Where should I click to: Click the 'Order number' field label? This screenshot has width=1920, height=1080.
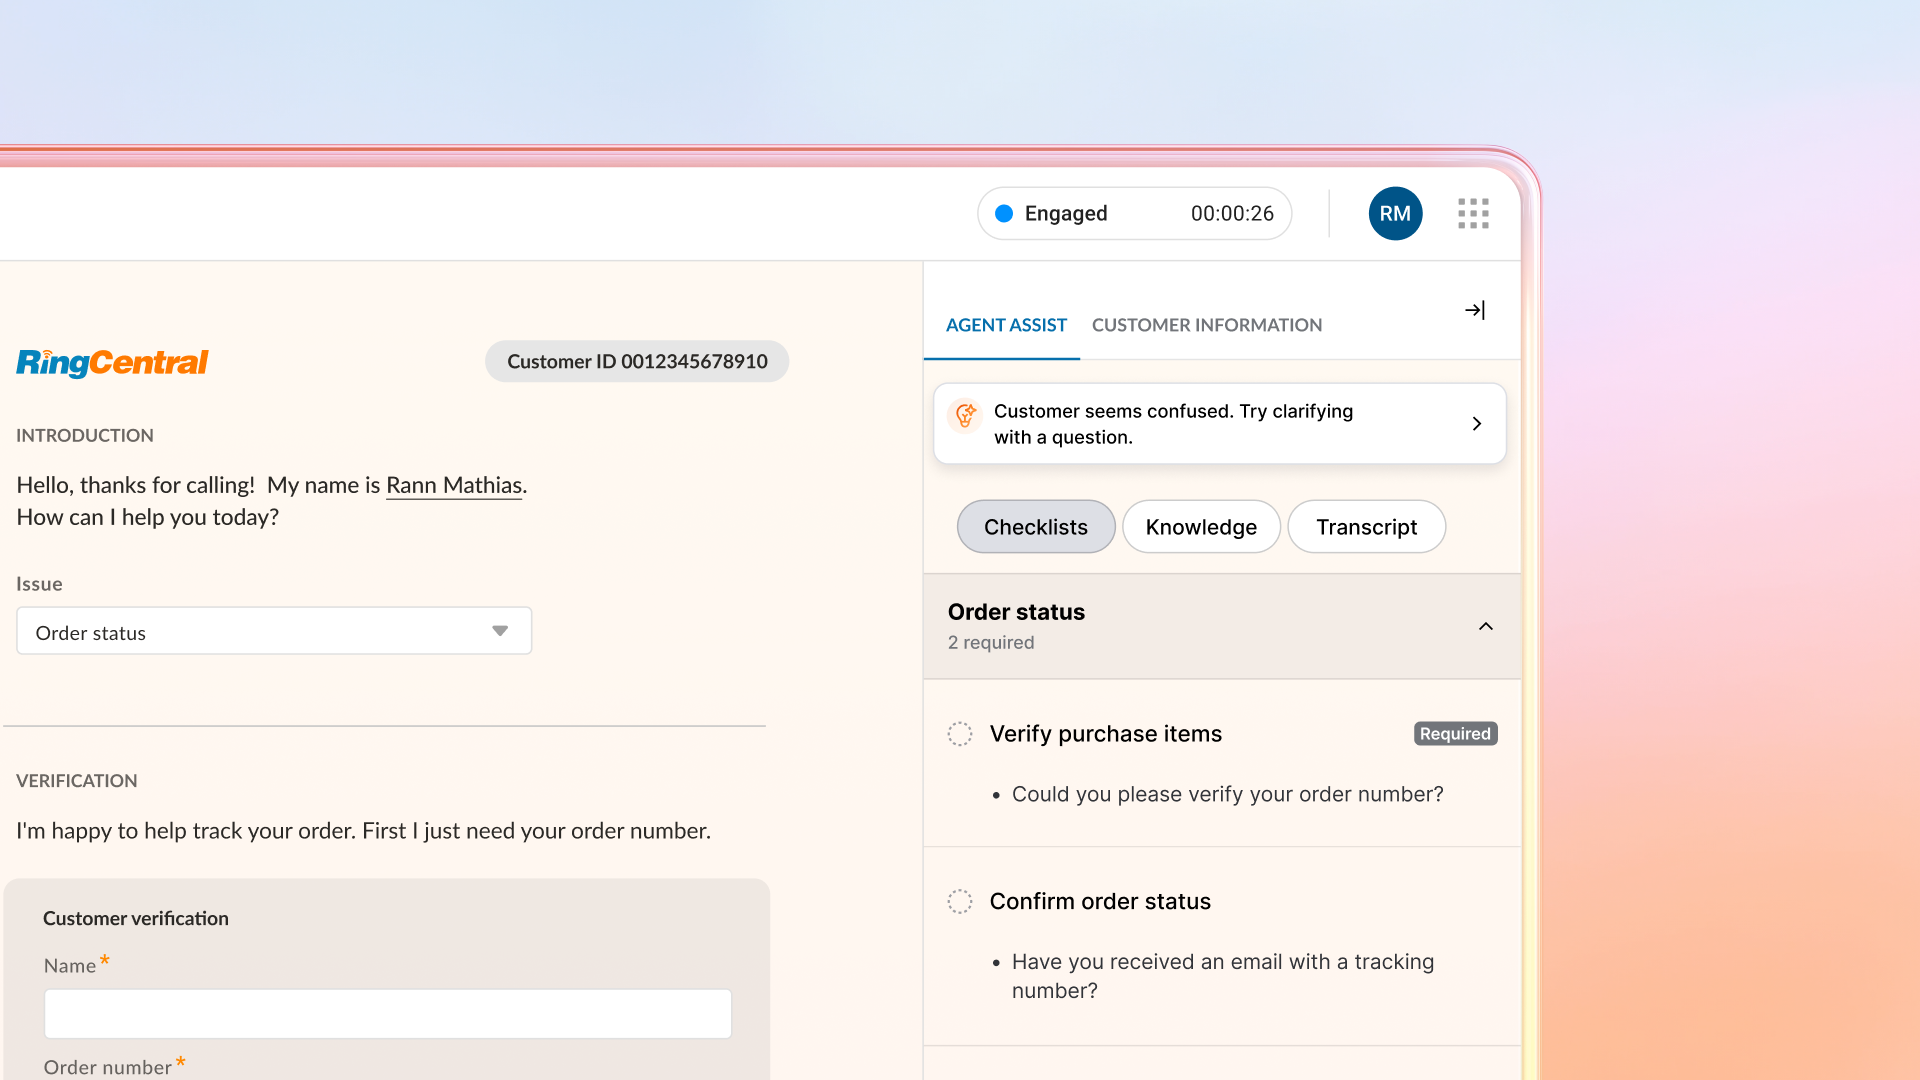[x=108, y=1067]
